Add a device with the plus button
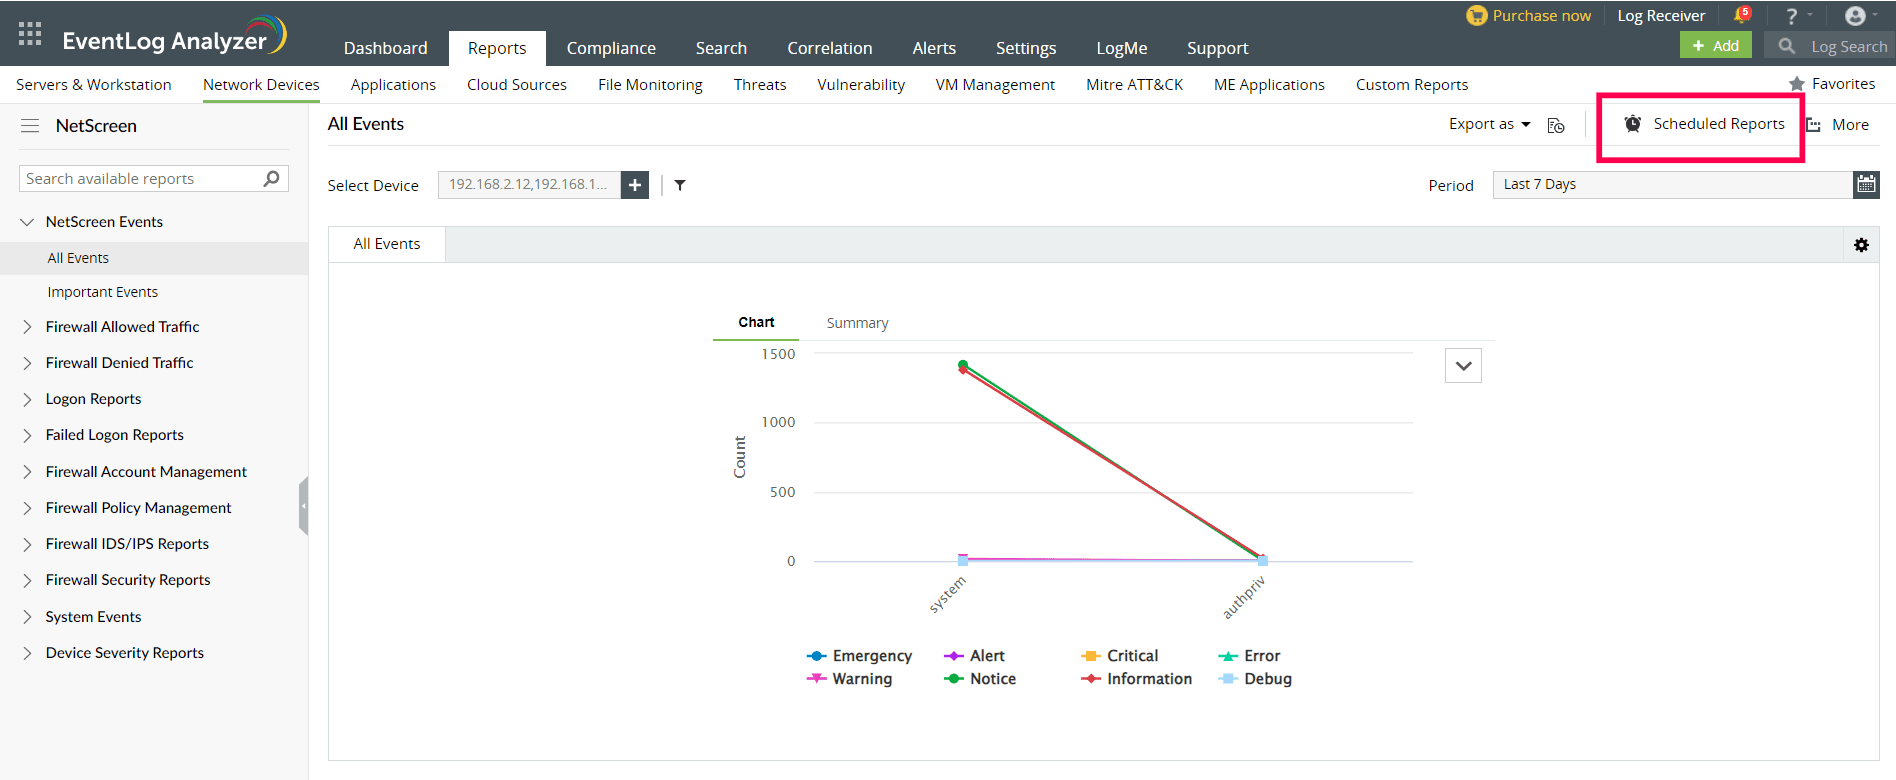 coord(635,185)
